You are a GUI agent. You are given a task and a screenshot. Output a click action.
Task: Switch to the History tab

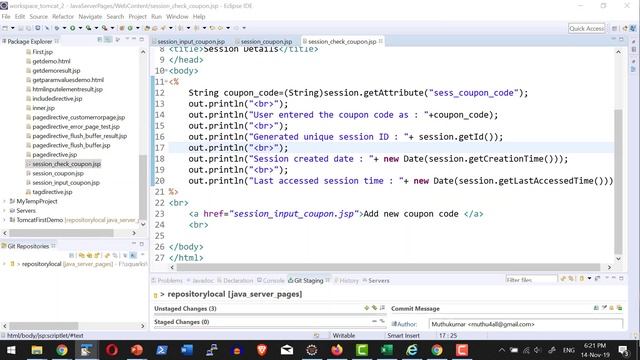pos(347,280)
